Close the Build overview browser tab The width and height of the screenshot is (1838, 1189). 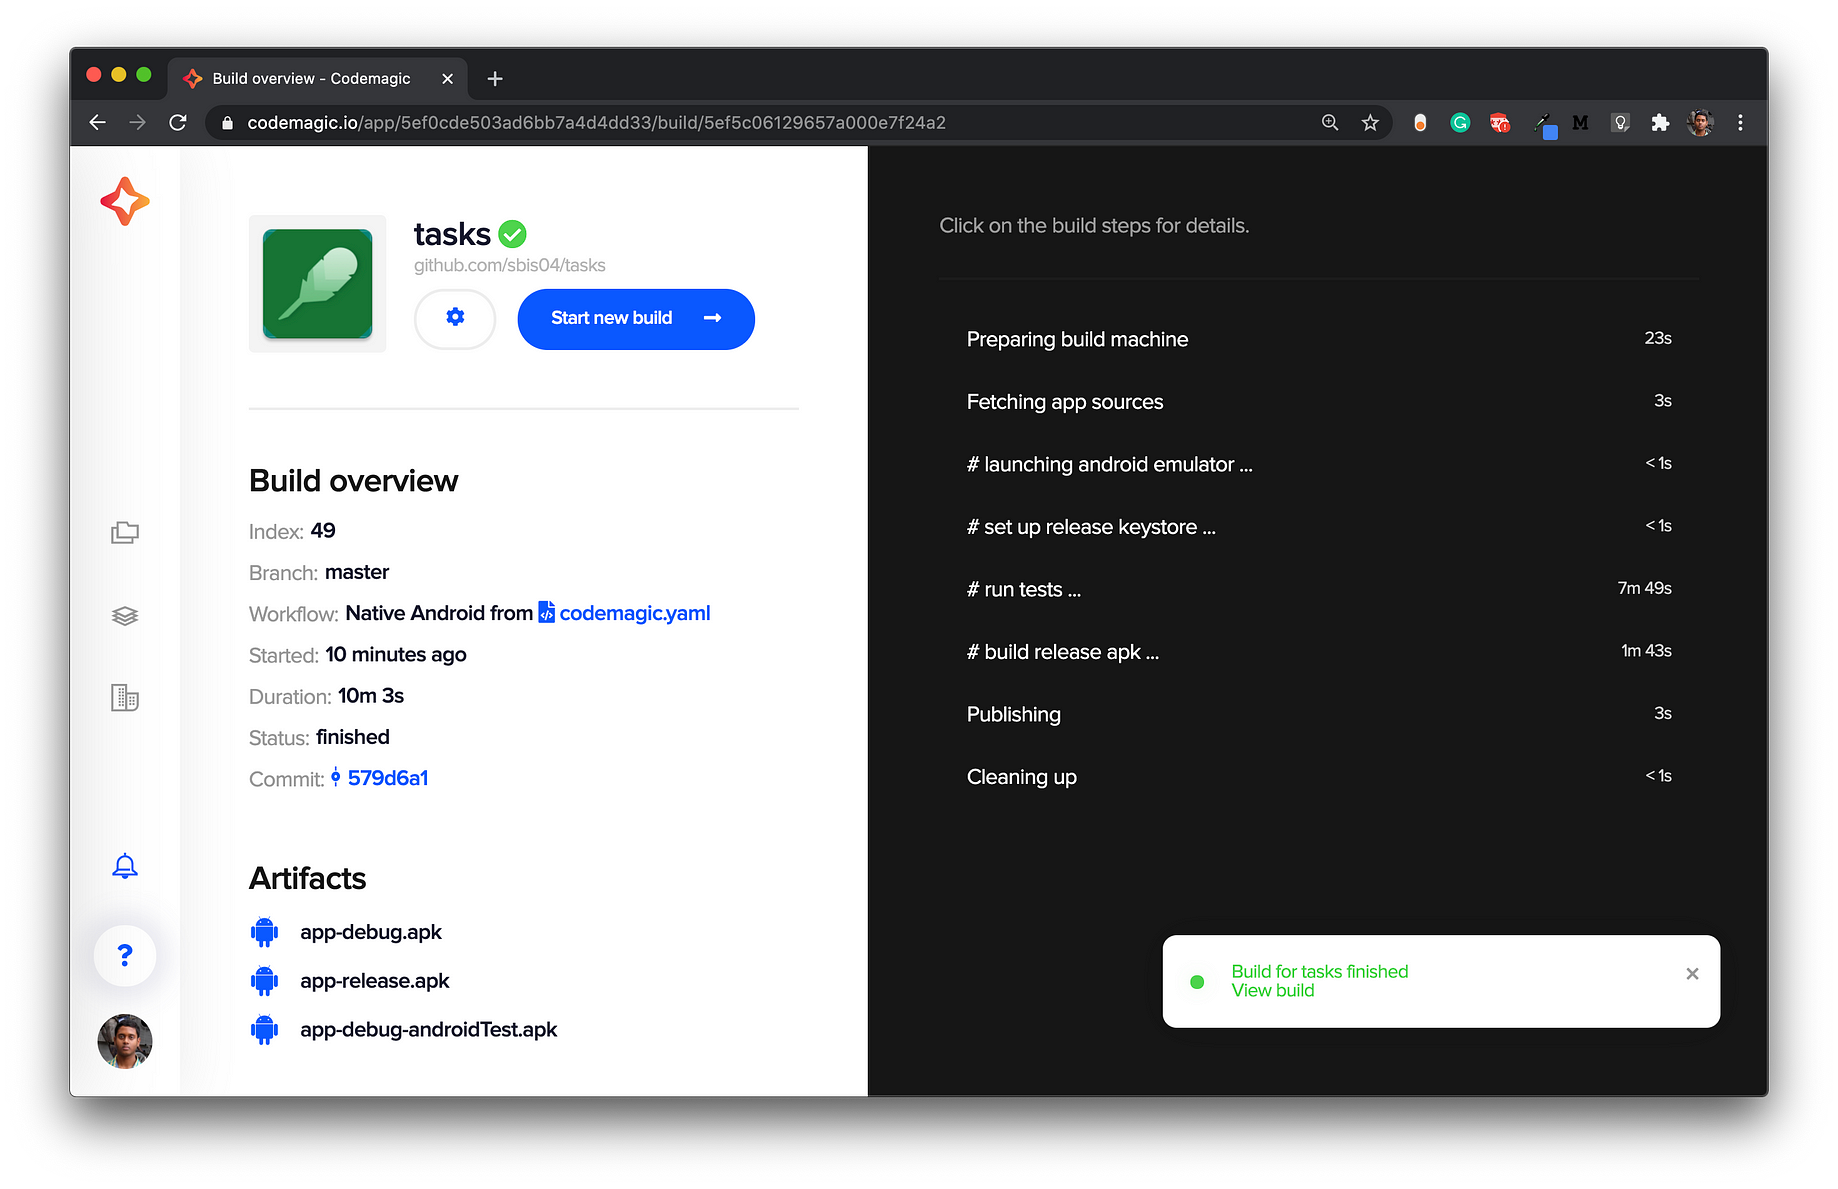(x=447, y=78)
